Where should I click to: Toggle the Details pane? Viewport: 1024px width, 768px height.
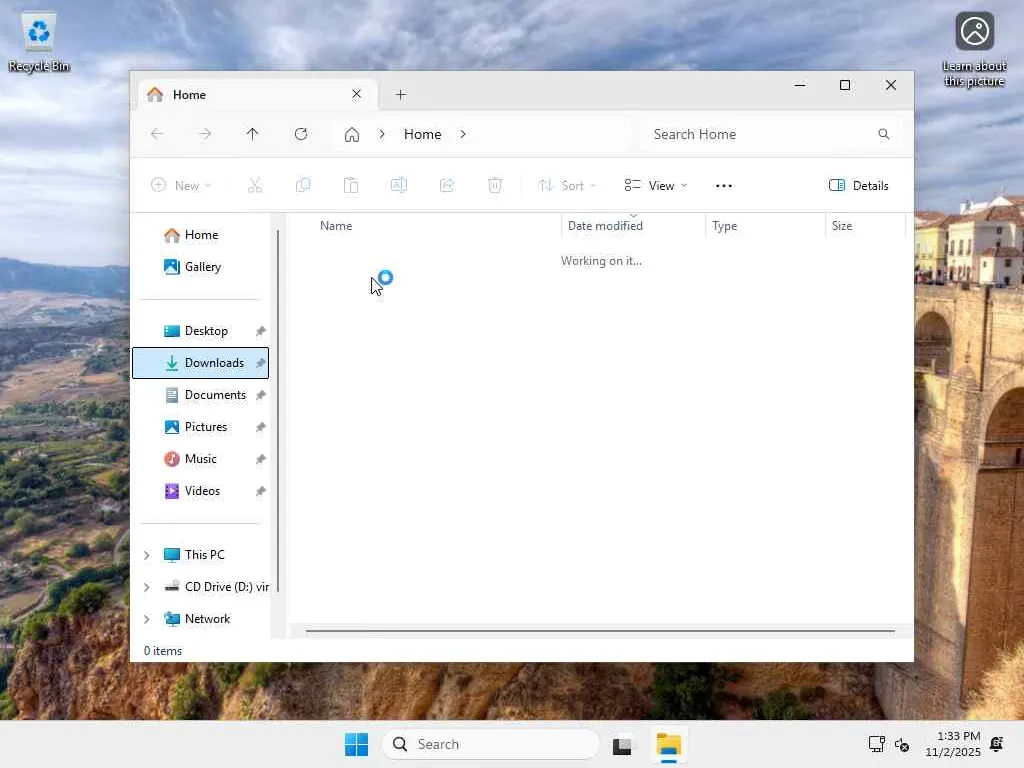coord(859,185)
